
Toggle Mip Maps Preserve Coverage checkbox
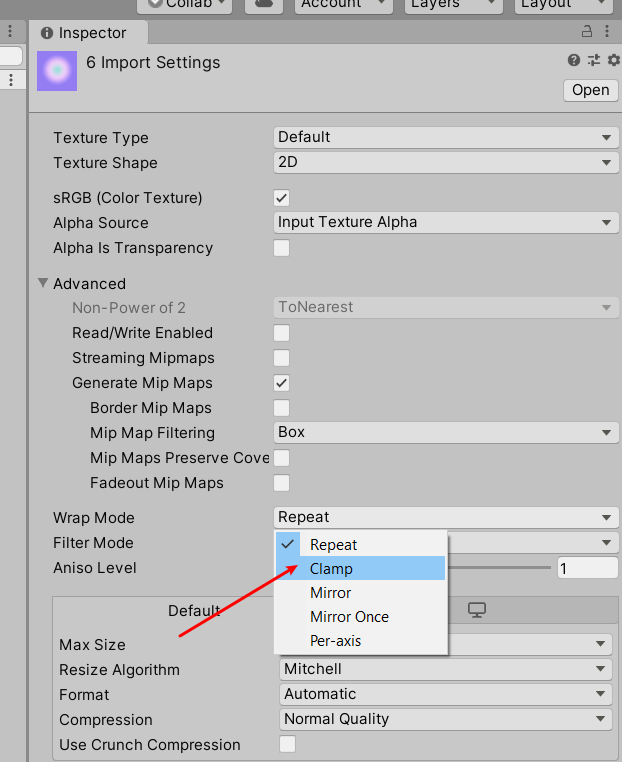pos(281,458)
